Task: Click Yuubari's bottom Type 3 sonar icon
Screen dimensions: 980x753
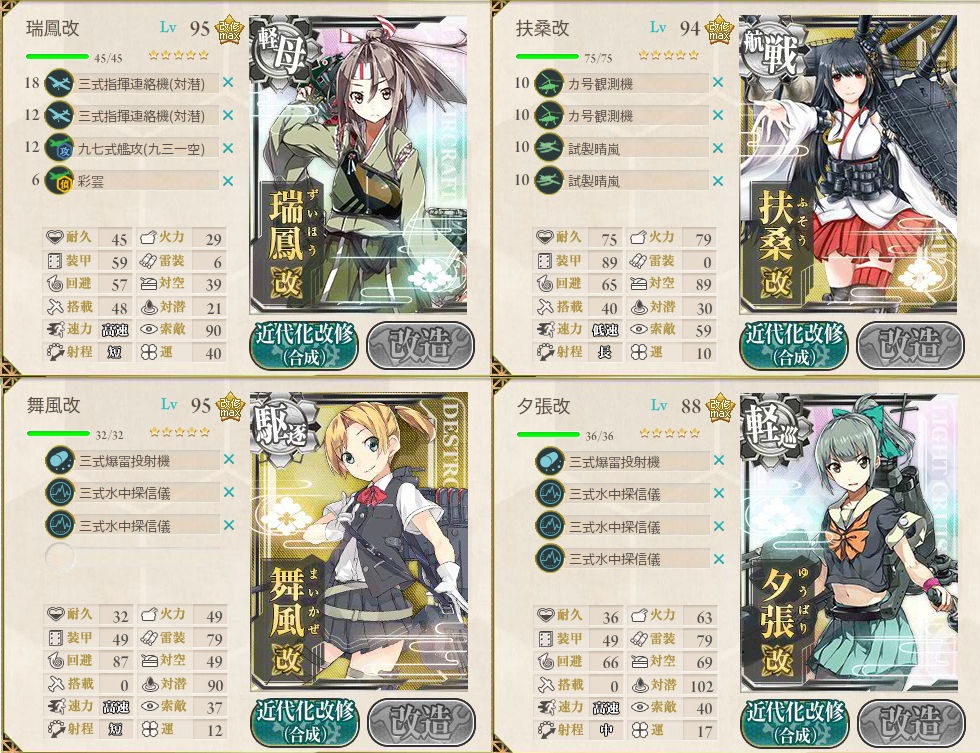Action: click(550, 557)
